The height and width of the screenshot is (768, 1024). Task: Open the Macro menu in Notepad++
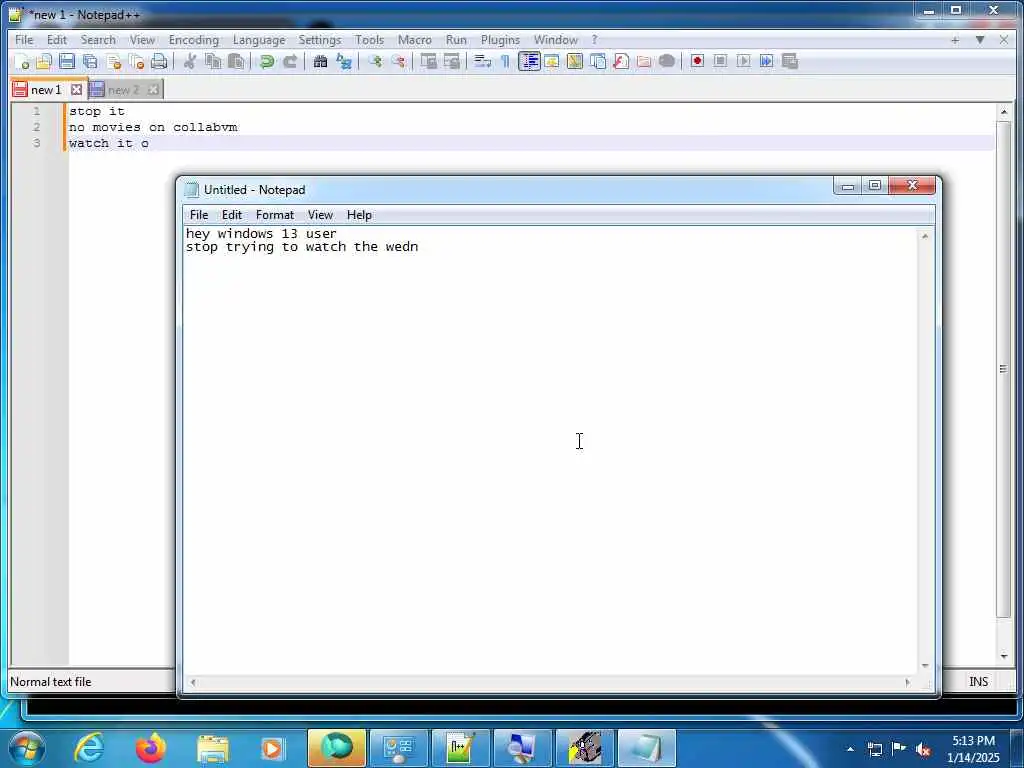415,40
